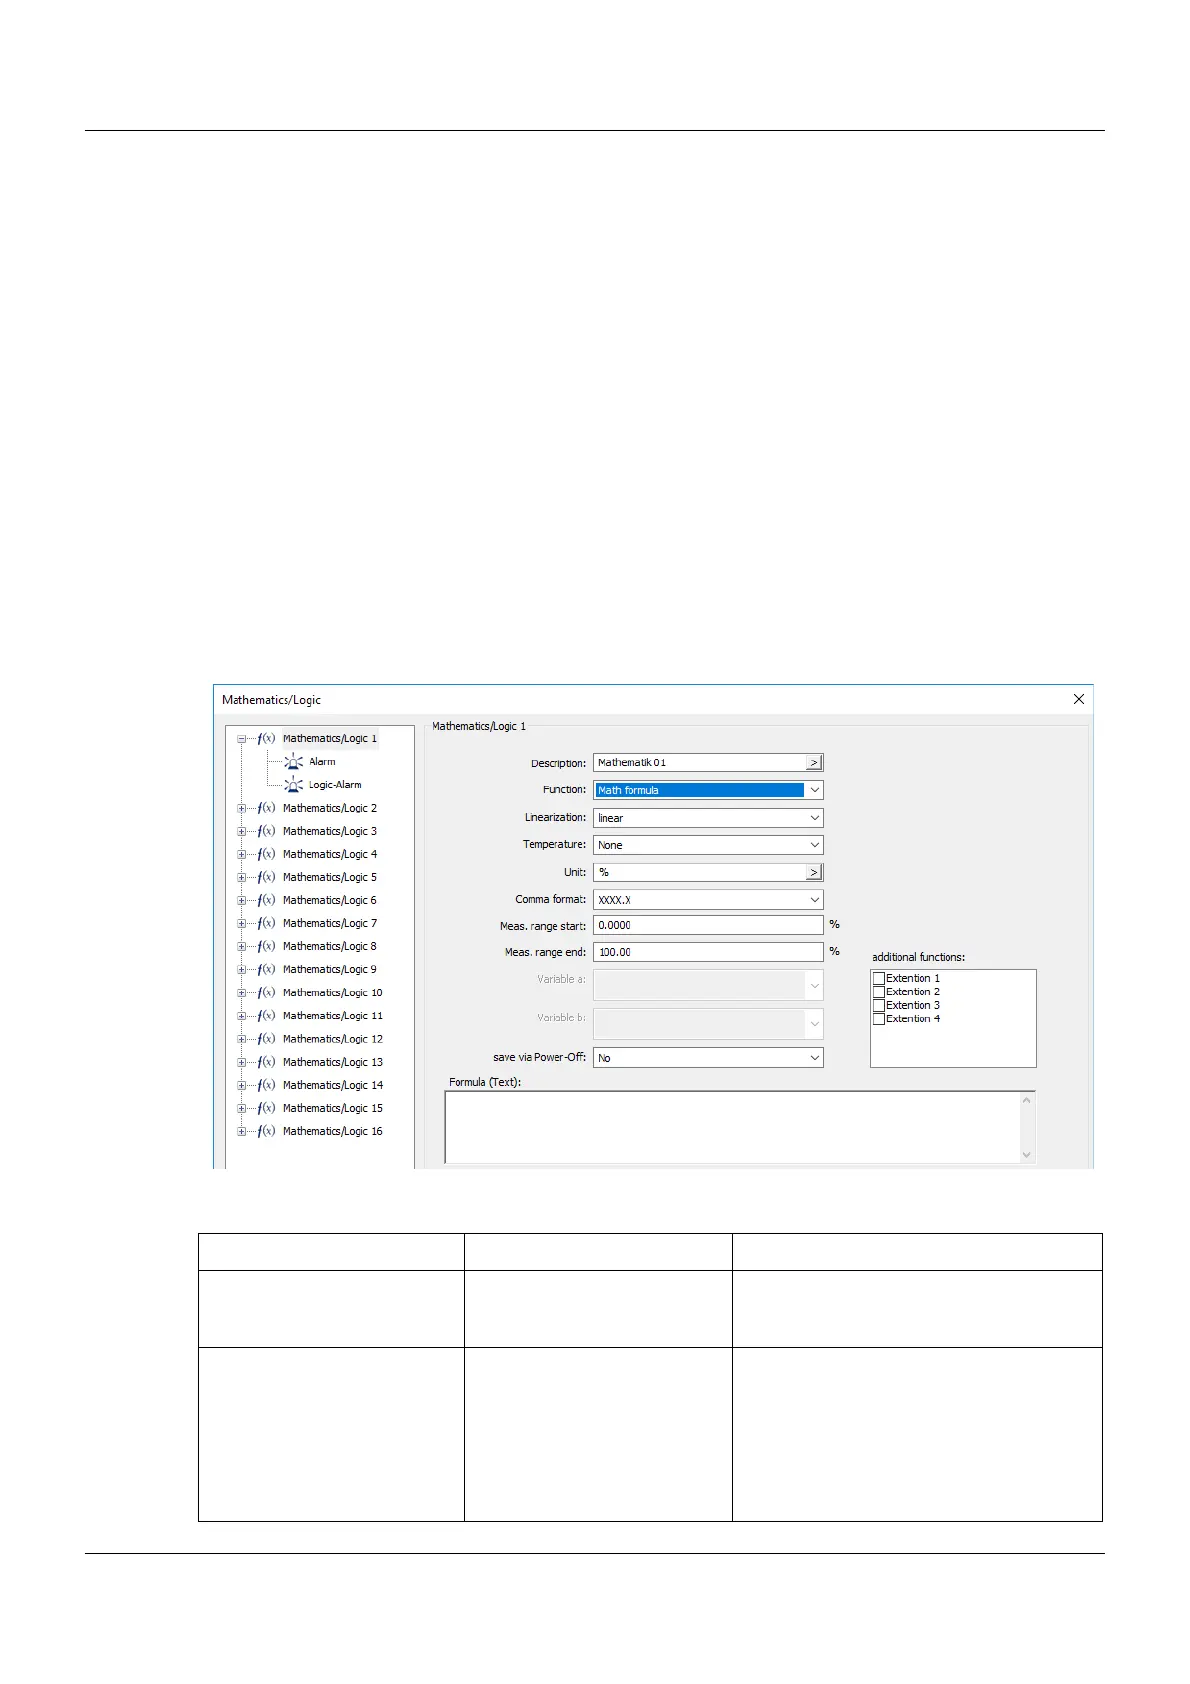Click the f(x) icon of Mathematics/Logic 14
The image size is (1190, 1684).
pyautogui.click(x=266, y=1085)
